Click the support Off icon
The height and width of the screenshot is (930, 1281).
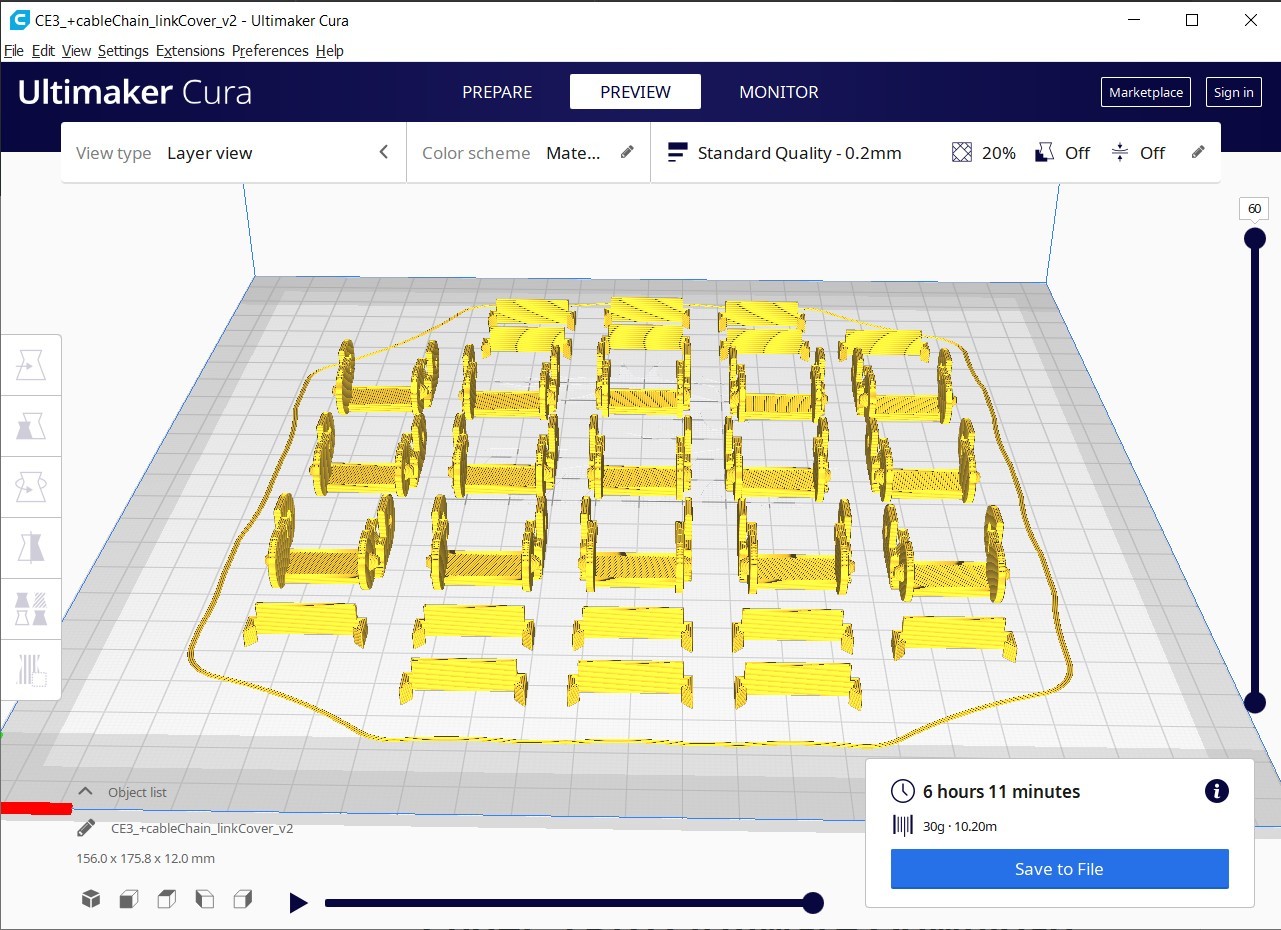pyautogui.click(x=1045, y=152)
